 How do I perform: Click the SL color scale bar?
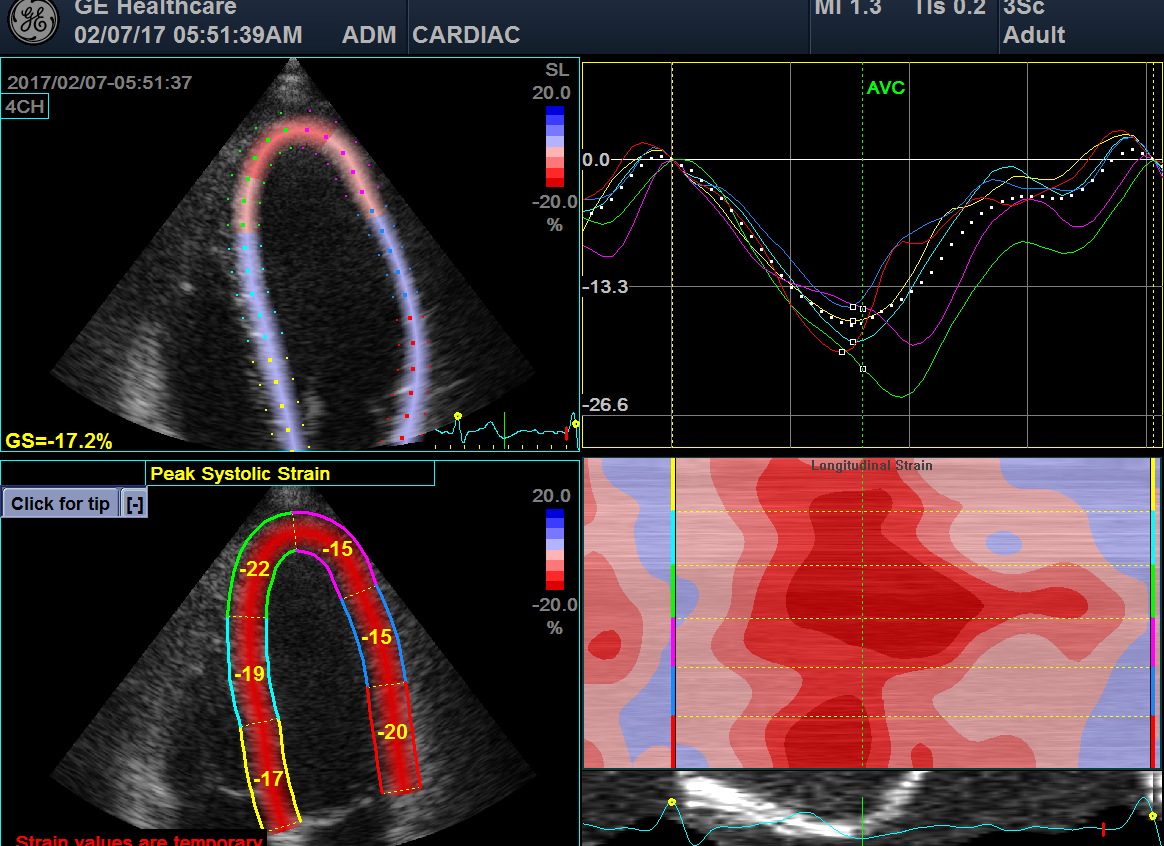coord(554,148)
